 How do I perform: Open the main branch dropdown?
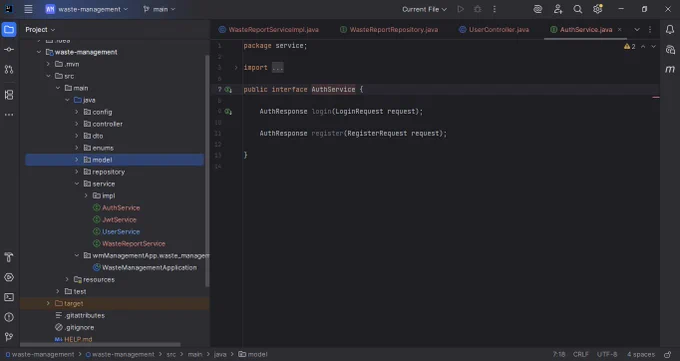click(x=159, y=9)
